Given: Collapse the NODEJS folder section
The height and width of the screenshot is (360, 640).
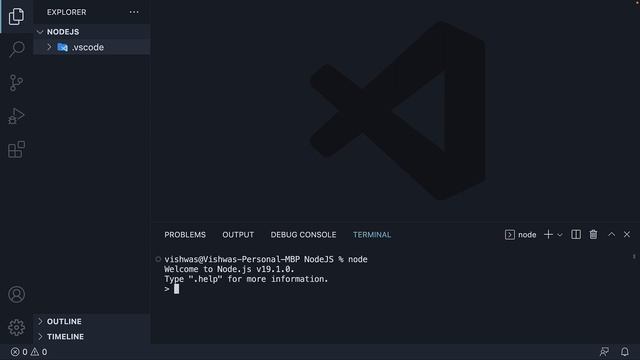Looking at the screenshot, I should 40,32.
